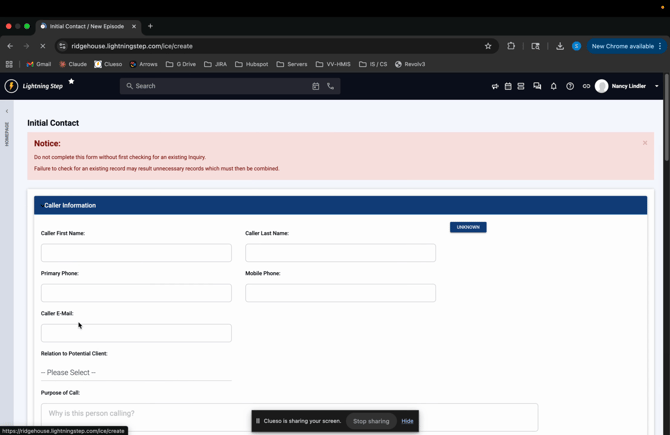Screen dimensions: 670x435
Task: Click the notifications bell icon
Action: [554, 87]
